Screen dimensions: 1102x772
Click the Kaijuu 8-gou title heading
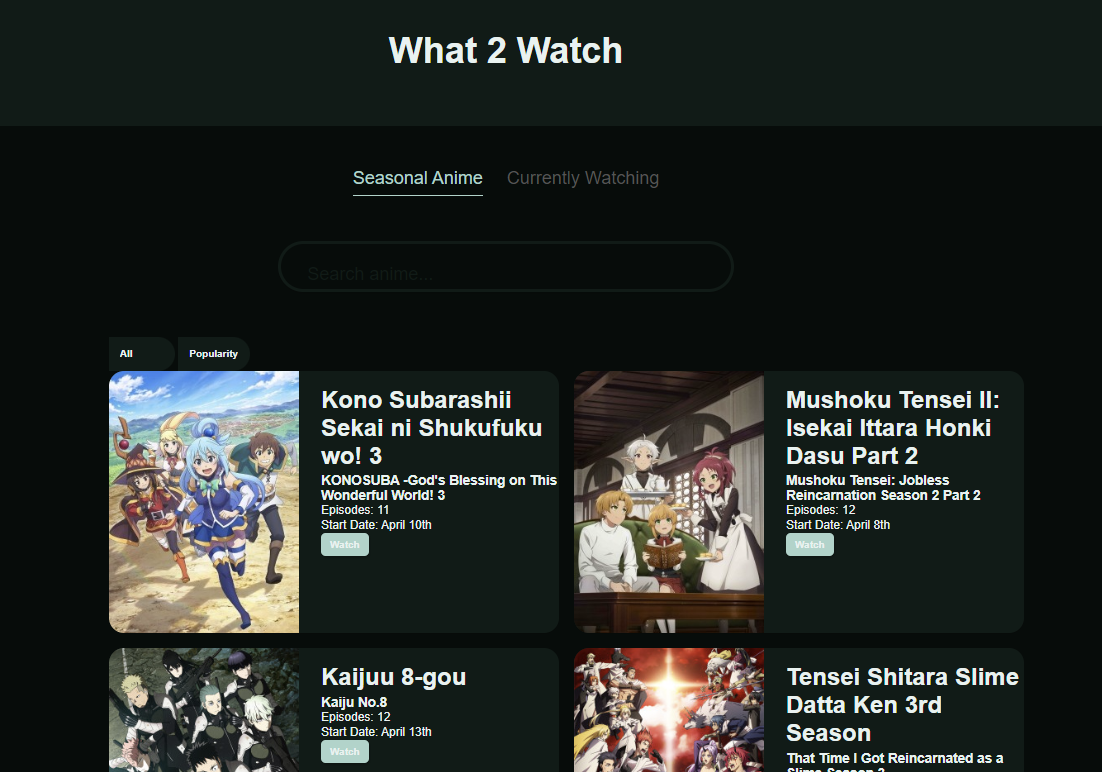tap(393, 677)
